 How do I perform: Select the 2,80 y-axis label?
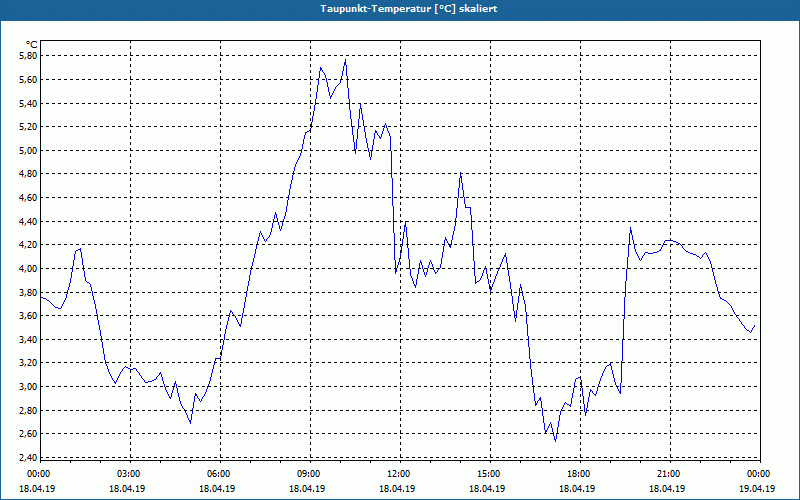click(x=29, y=410)
